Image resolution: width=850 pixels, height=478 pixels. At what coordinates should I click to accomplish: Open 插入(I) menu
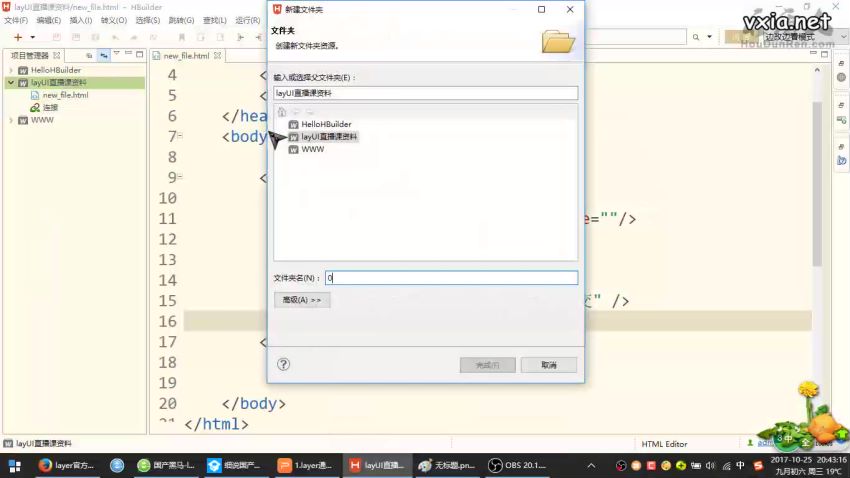[x=80, y=20]
